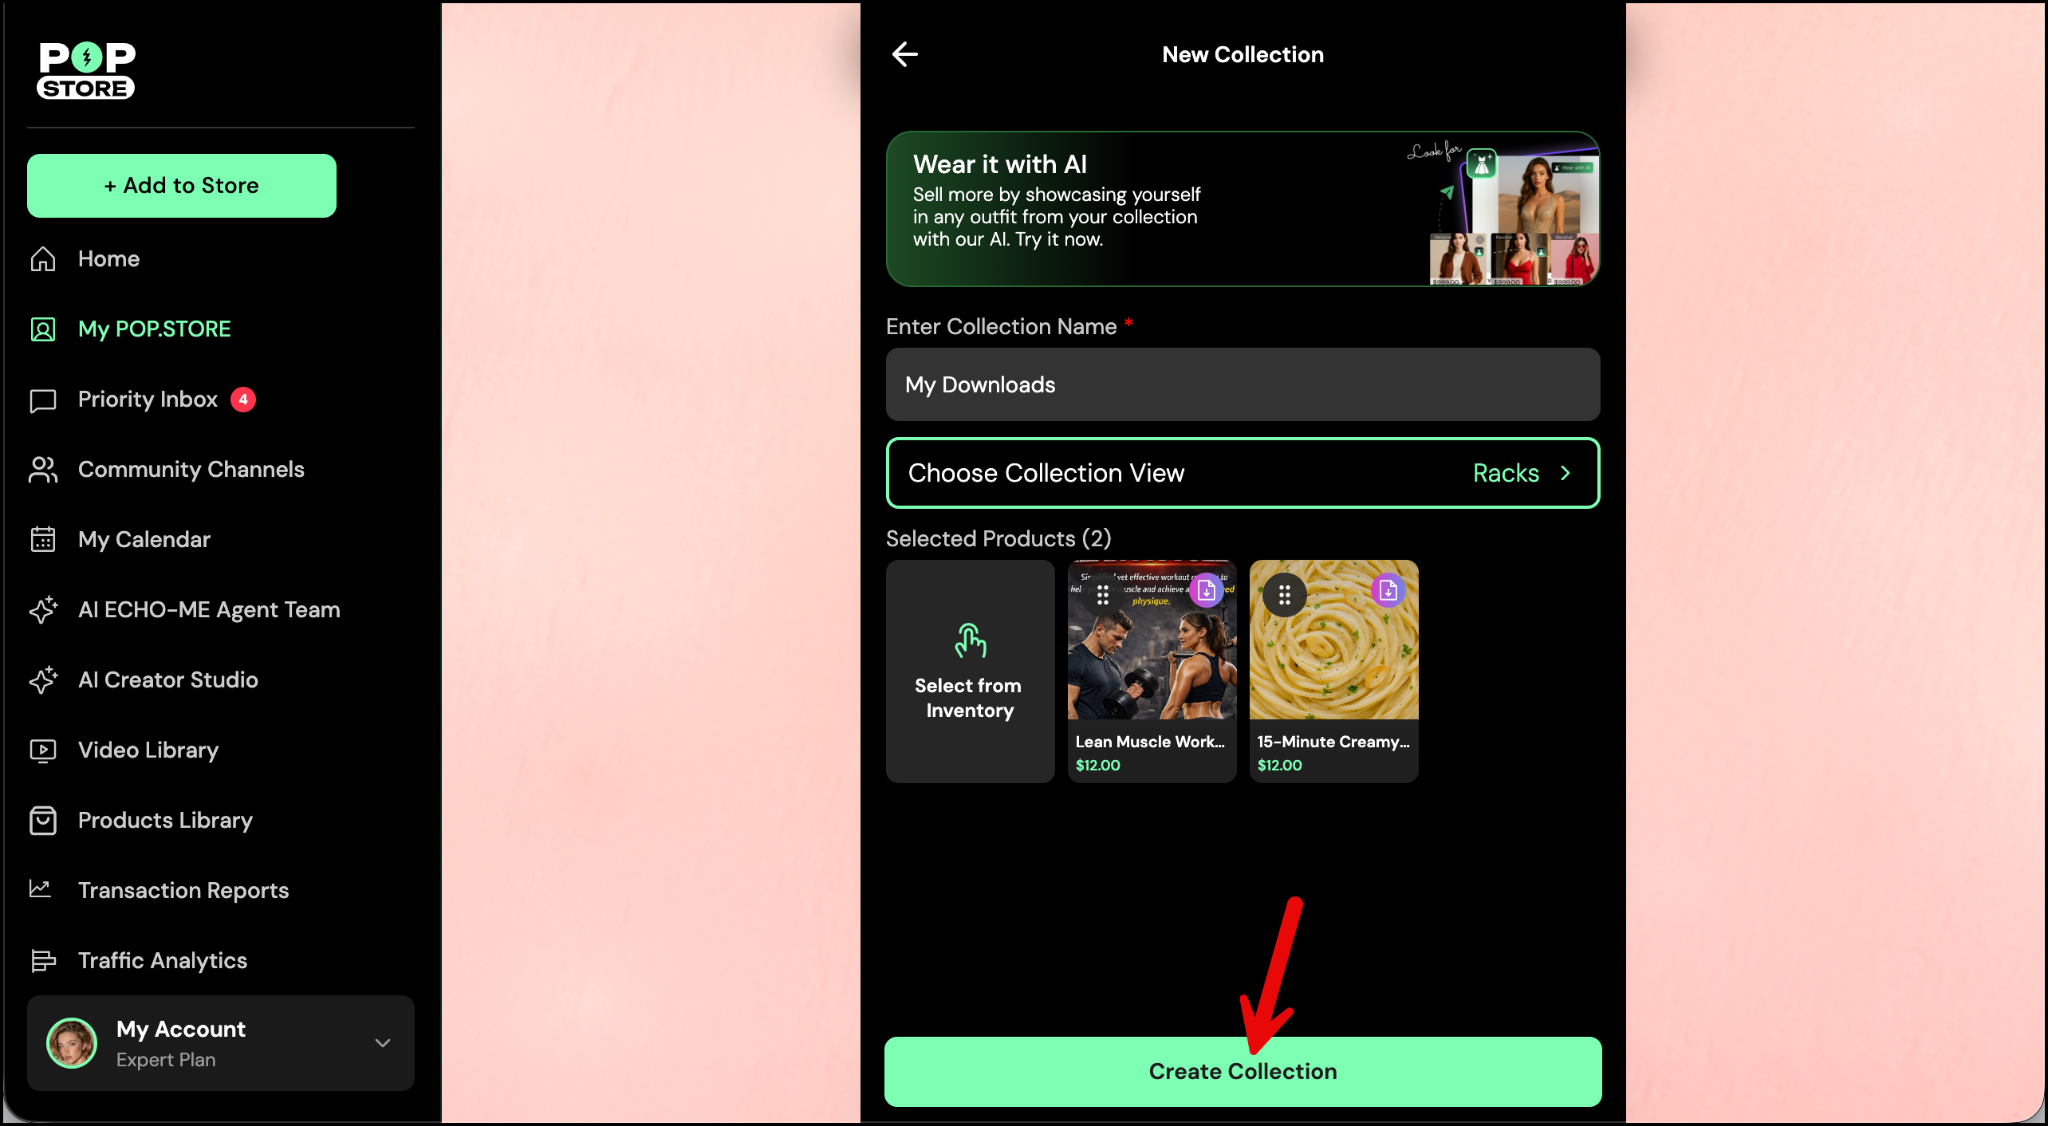Click the drag handle on 15-Minute Creamy product
The height and width of the screenshot is (1126, 2048).
pos(1284,595)
